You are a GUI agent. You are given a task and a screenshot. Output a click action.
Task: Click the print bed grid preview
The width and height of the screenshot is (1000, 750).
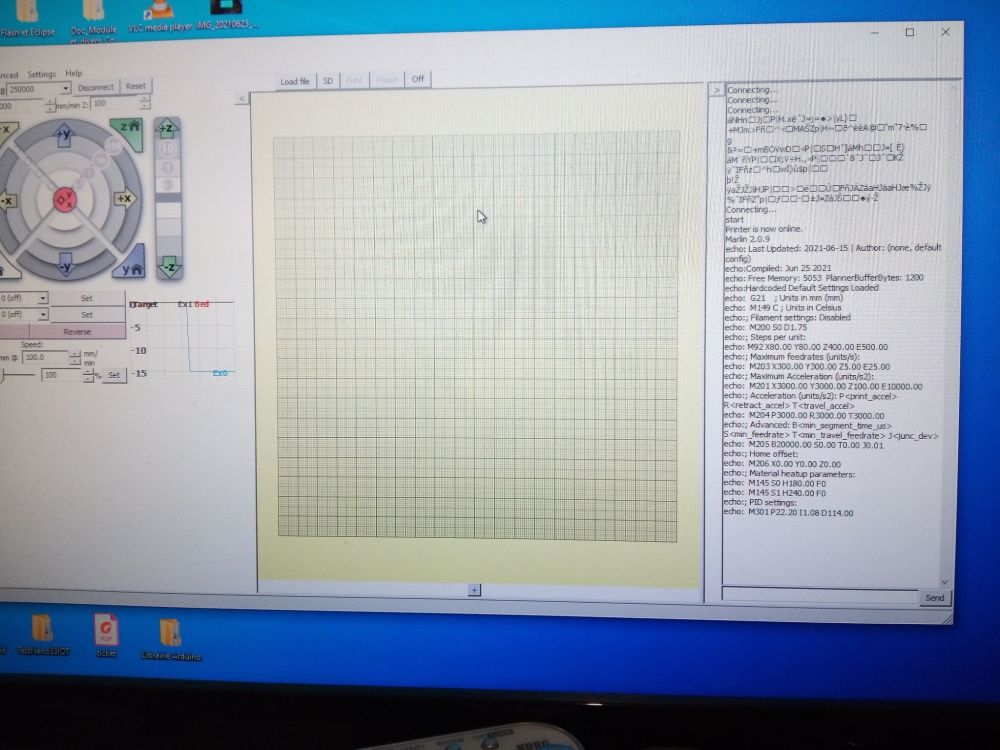[476, 337]
